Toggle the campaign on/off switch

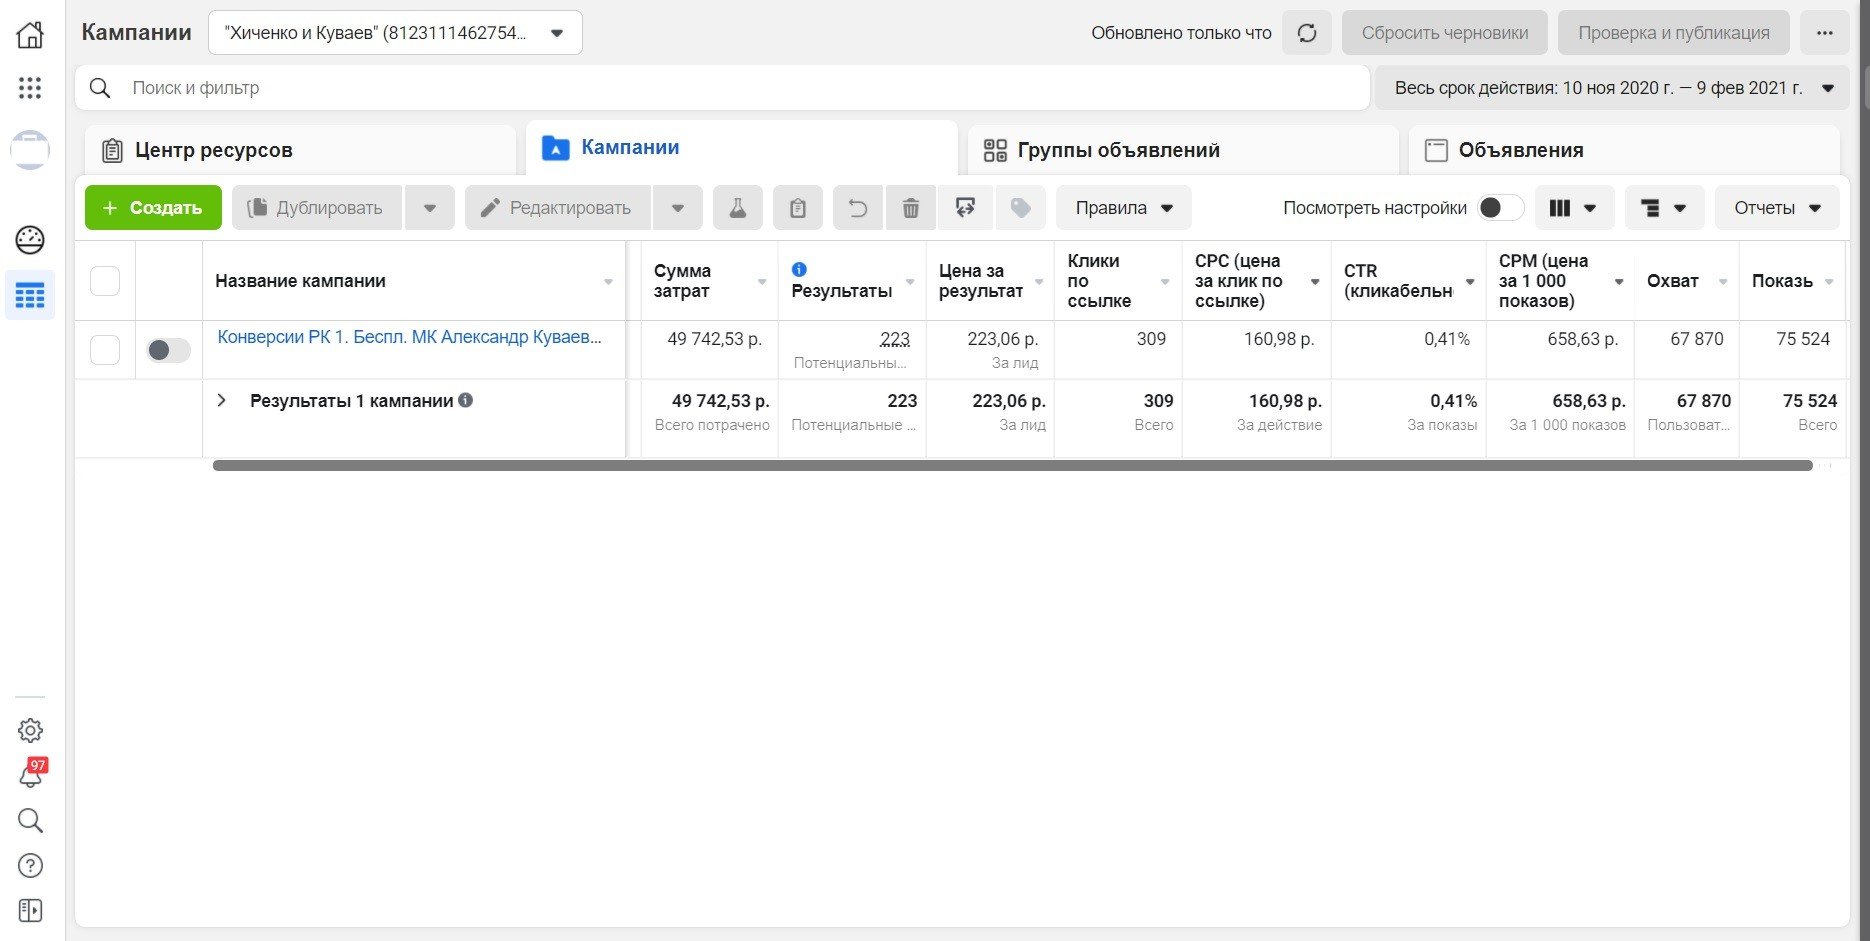tap(168, 350)
